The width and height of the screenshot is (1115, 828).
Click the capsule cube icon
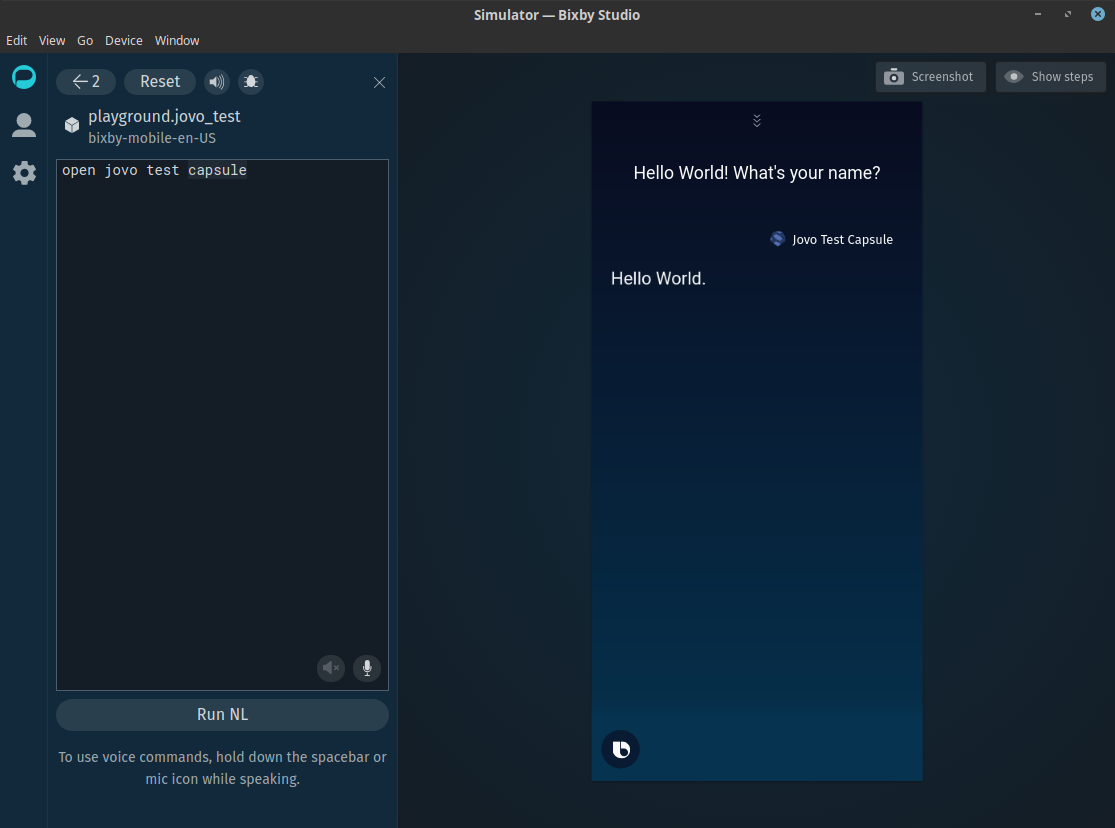pyautogui.click(x=72, y=125)
